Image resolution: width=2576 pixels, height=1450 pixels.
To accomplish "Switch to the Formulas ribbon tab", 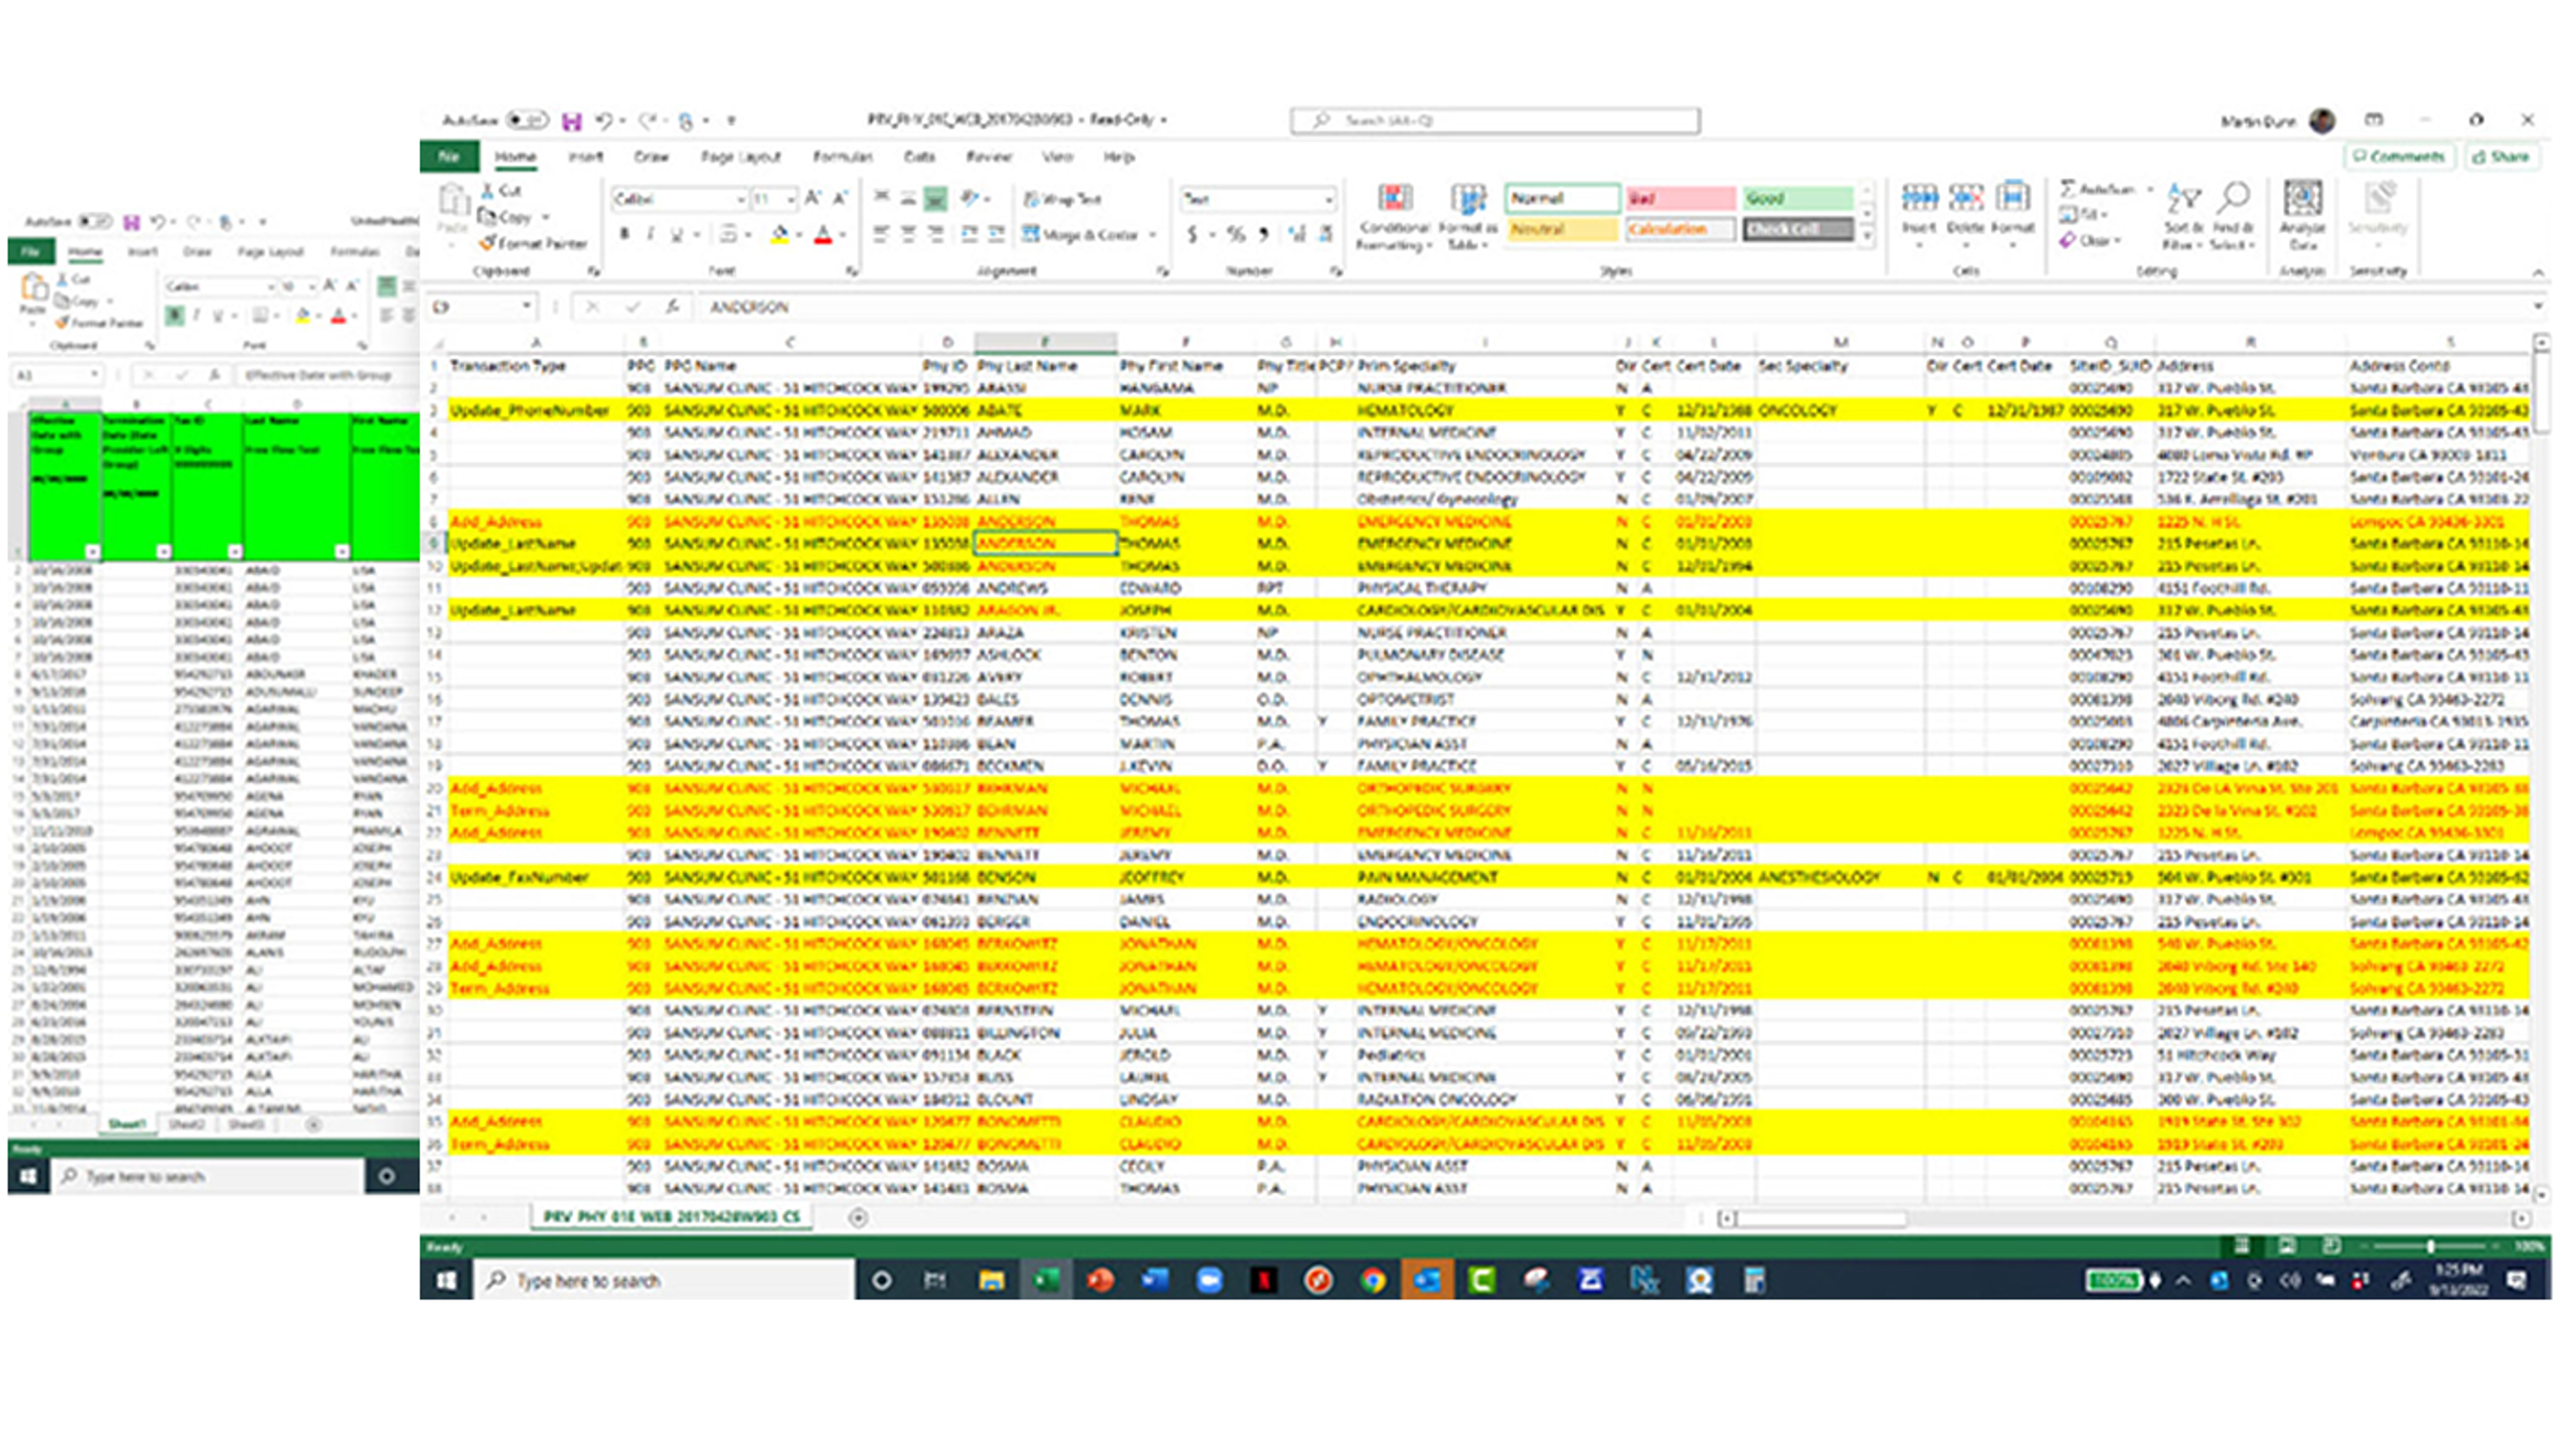I will tap(842, 157).
